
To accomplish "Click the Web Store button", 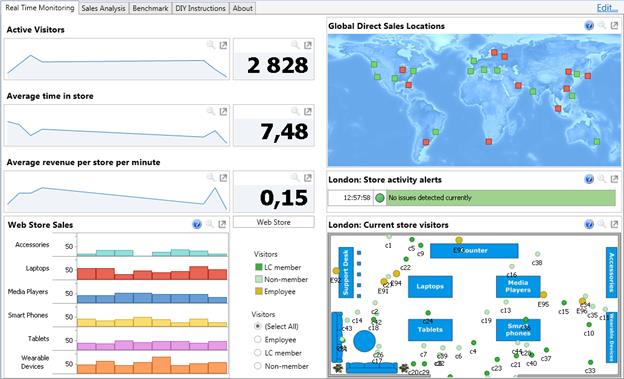I will 273,222.
